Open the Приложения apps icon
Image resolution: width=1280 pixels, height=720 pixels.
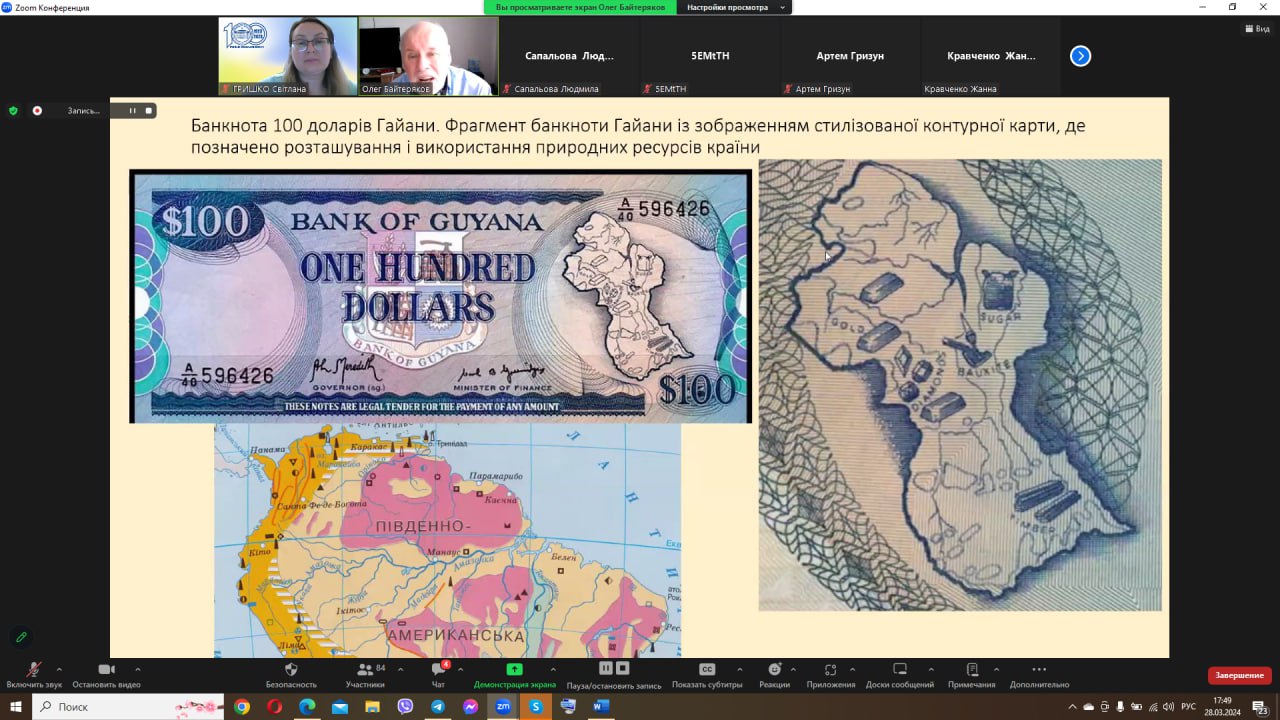(x=830, y=670)
